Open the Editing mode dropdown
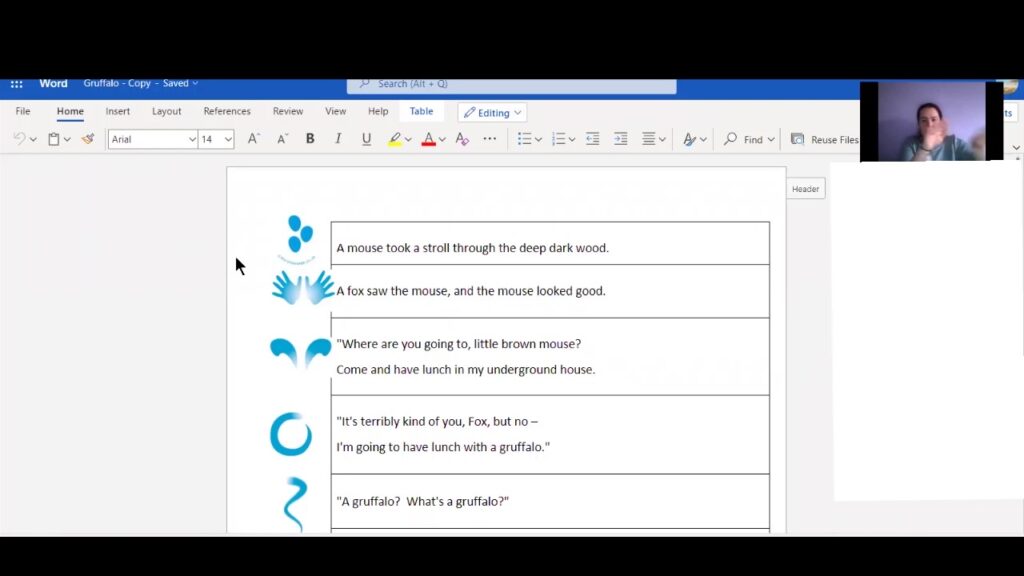Image resolution: width=1024 pixels, height=576 pixels. coord(492,112)
